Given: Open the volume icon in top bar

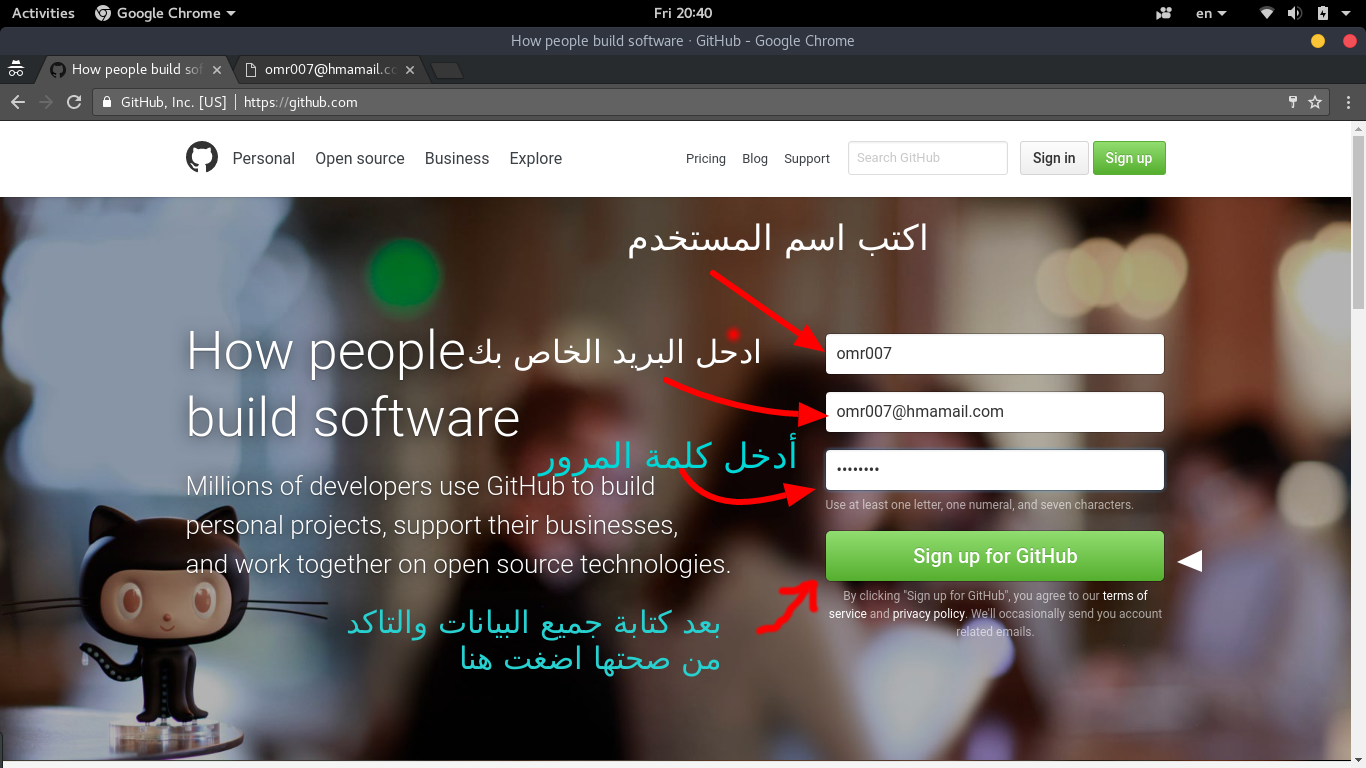Looking at the screenshot, I should [1295, 13].
